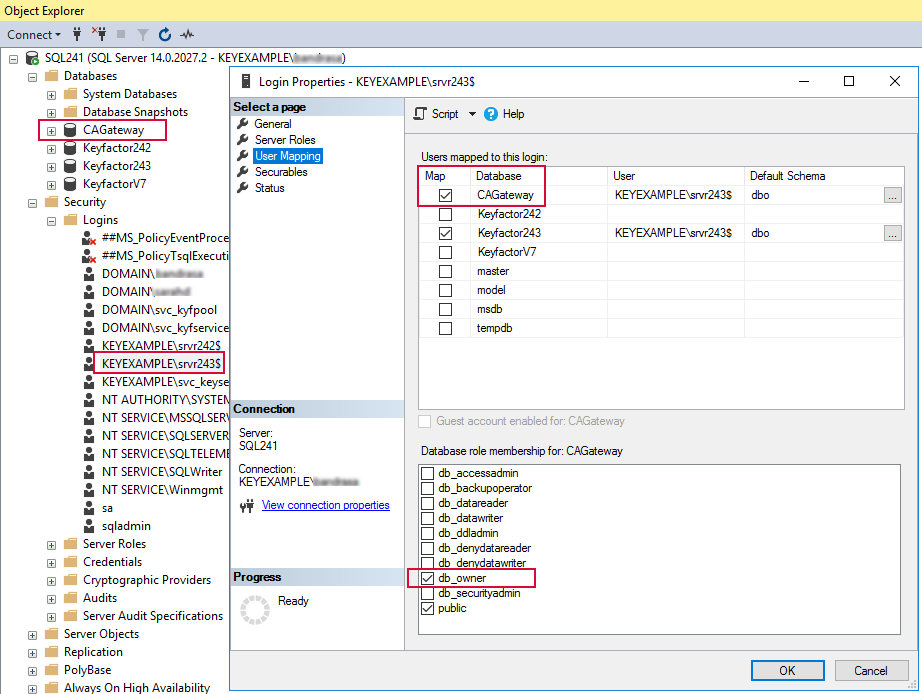This screenshot has width=922, height=694.
Task: Switch to the Securables page
Action: point(281,172)
